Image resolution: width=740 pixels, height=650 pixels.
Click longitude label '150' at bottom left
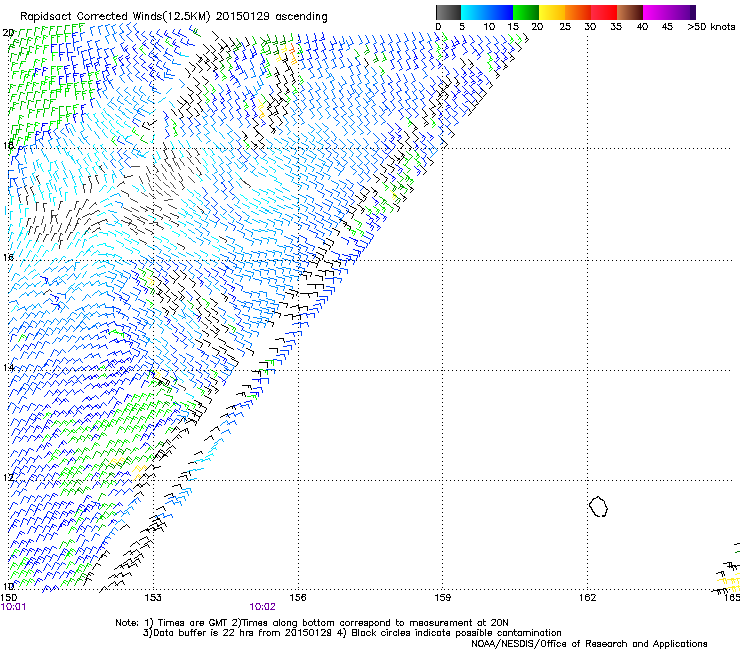(9, 598)
